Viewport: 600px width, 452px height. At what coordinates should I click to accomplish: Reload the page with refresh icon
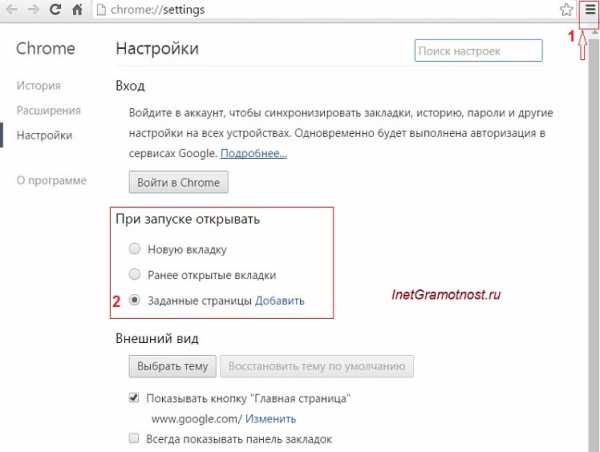[55, 9]
